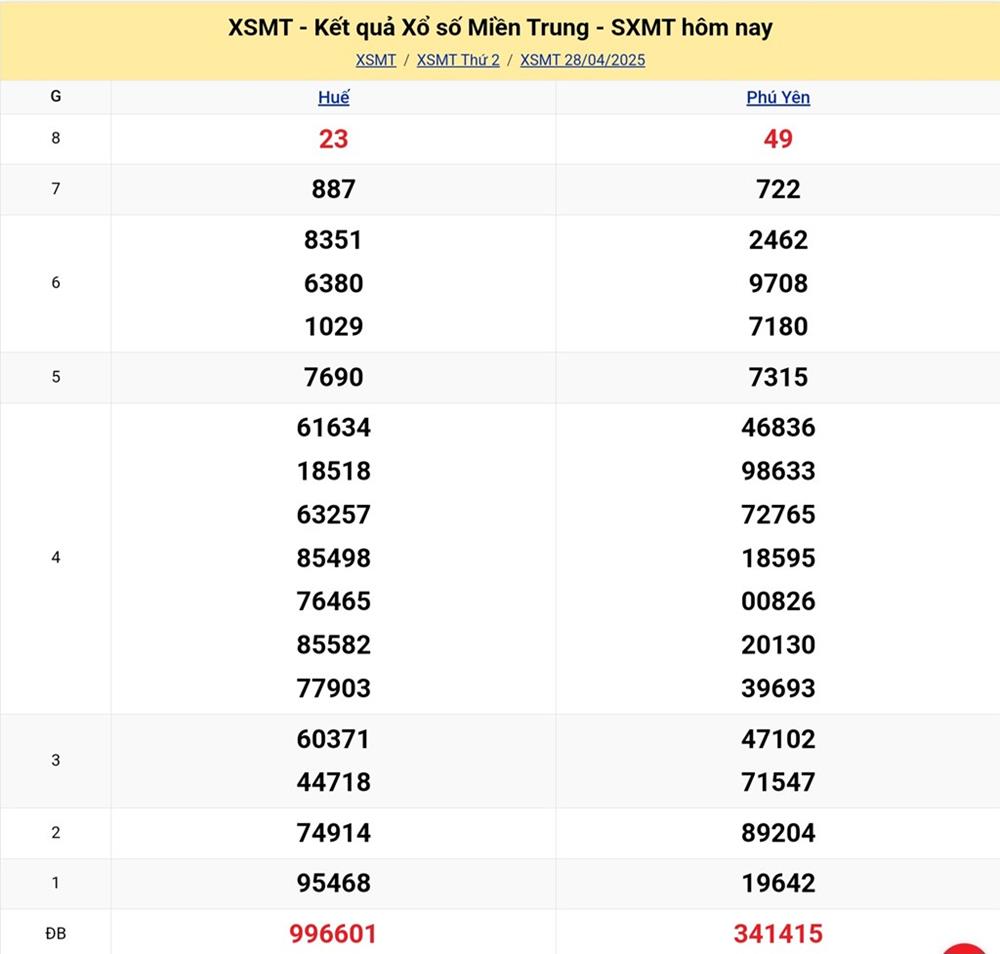Open the Huế province column link
Screen dimensions: 1000x954
pos(334,98)
